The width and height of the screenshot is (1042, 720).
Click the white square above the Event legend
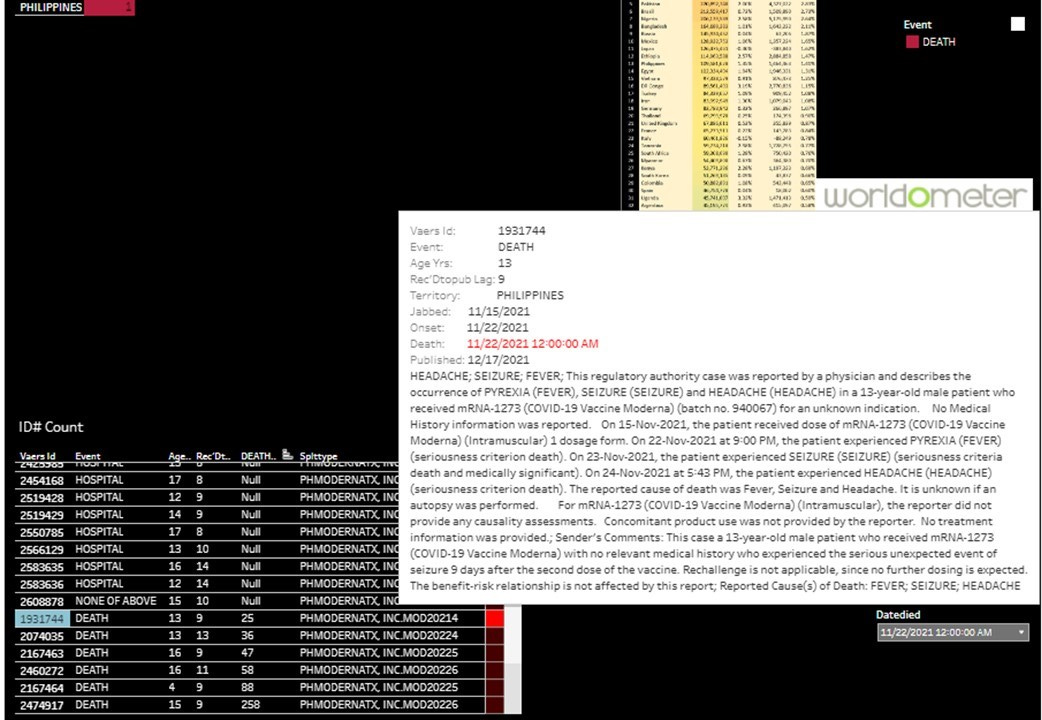point(1017,24)
